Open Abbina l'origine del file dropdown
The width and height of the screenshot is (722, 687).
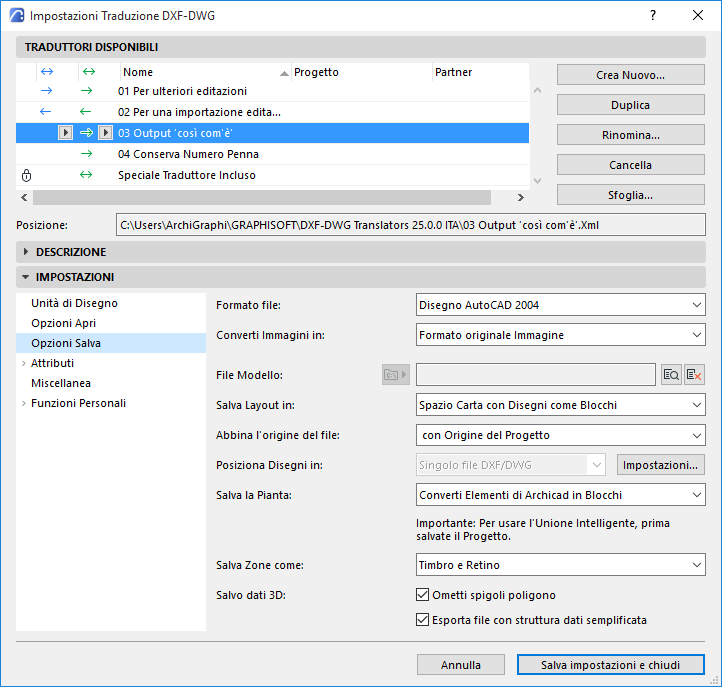pos(560,435)
